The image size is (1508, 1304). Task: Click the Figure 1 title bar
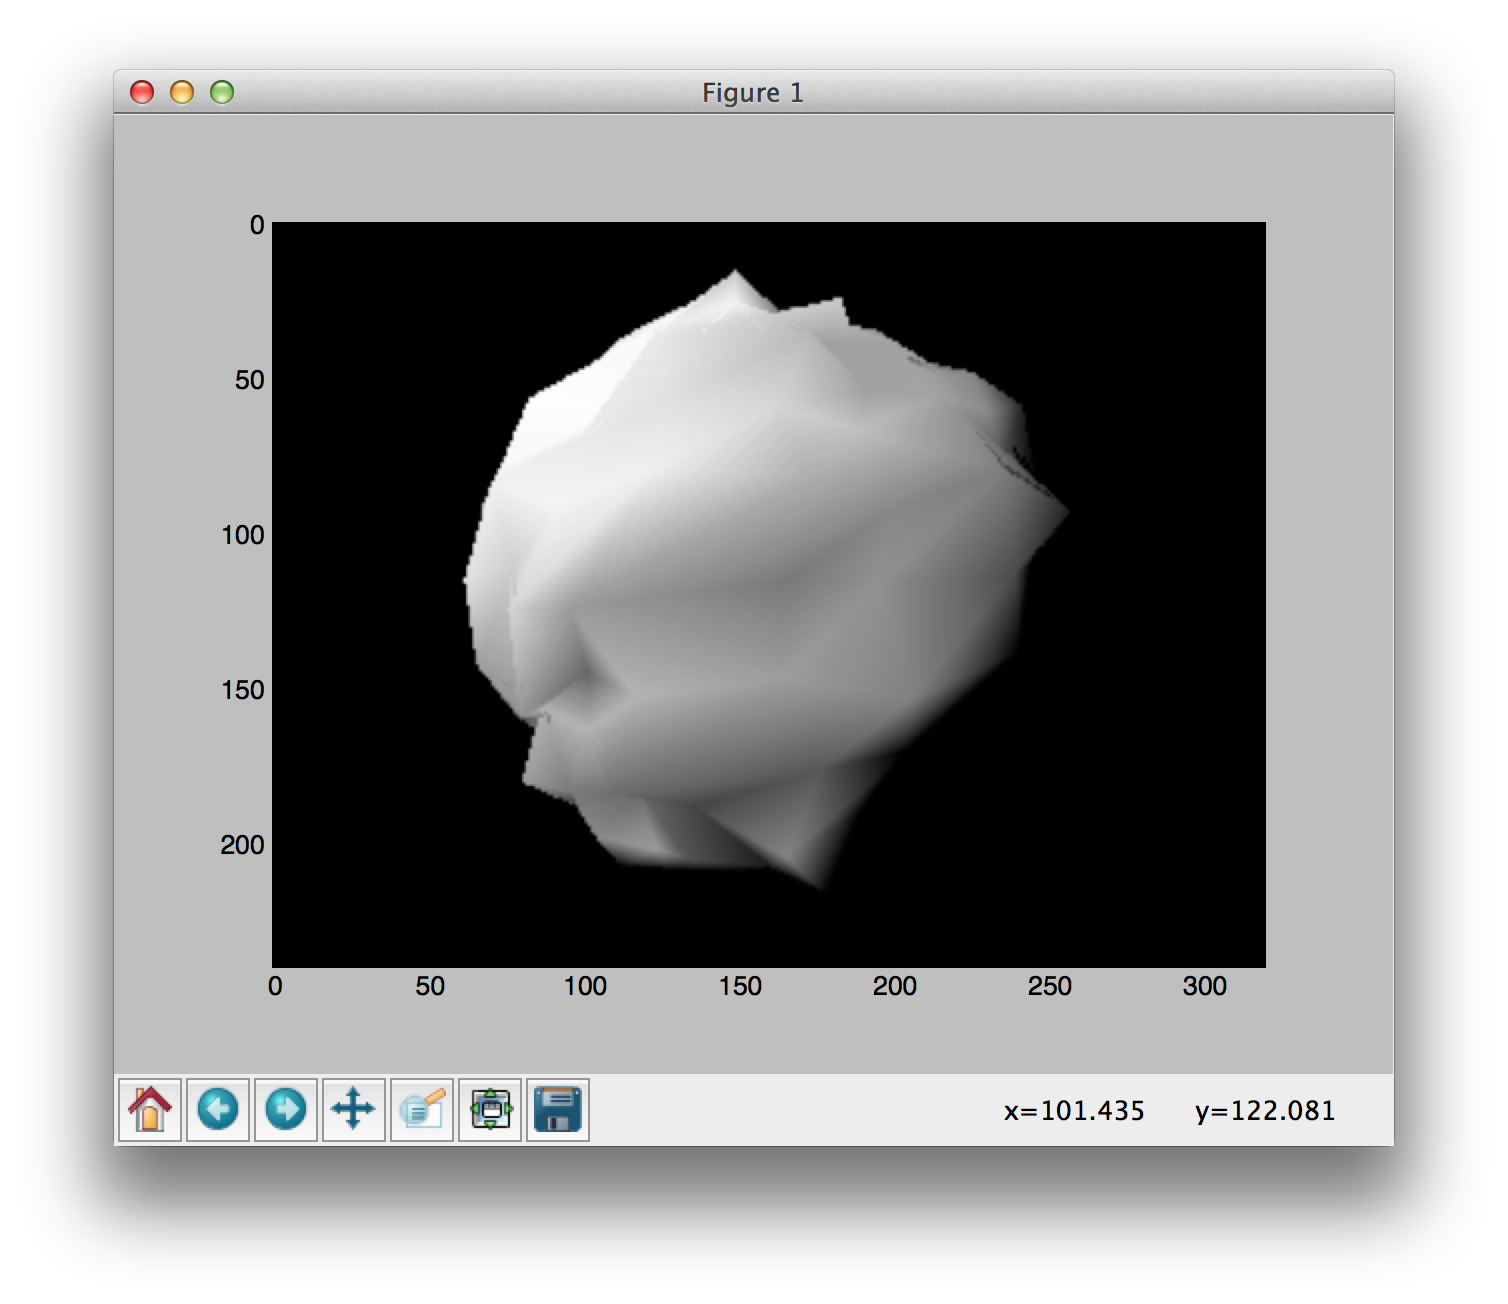tap(752, 92)
